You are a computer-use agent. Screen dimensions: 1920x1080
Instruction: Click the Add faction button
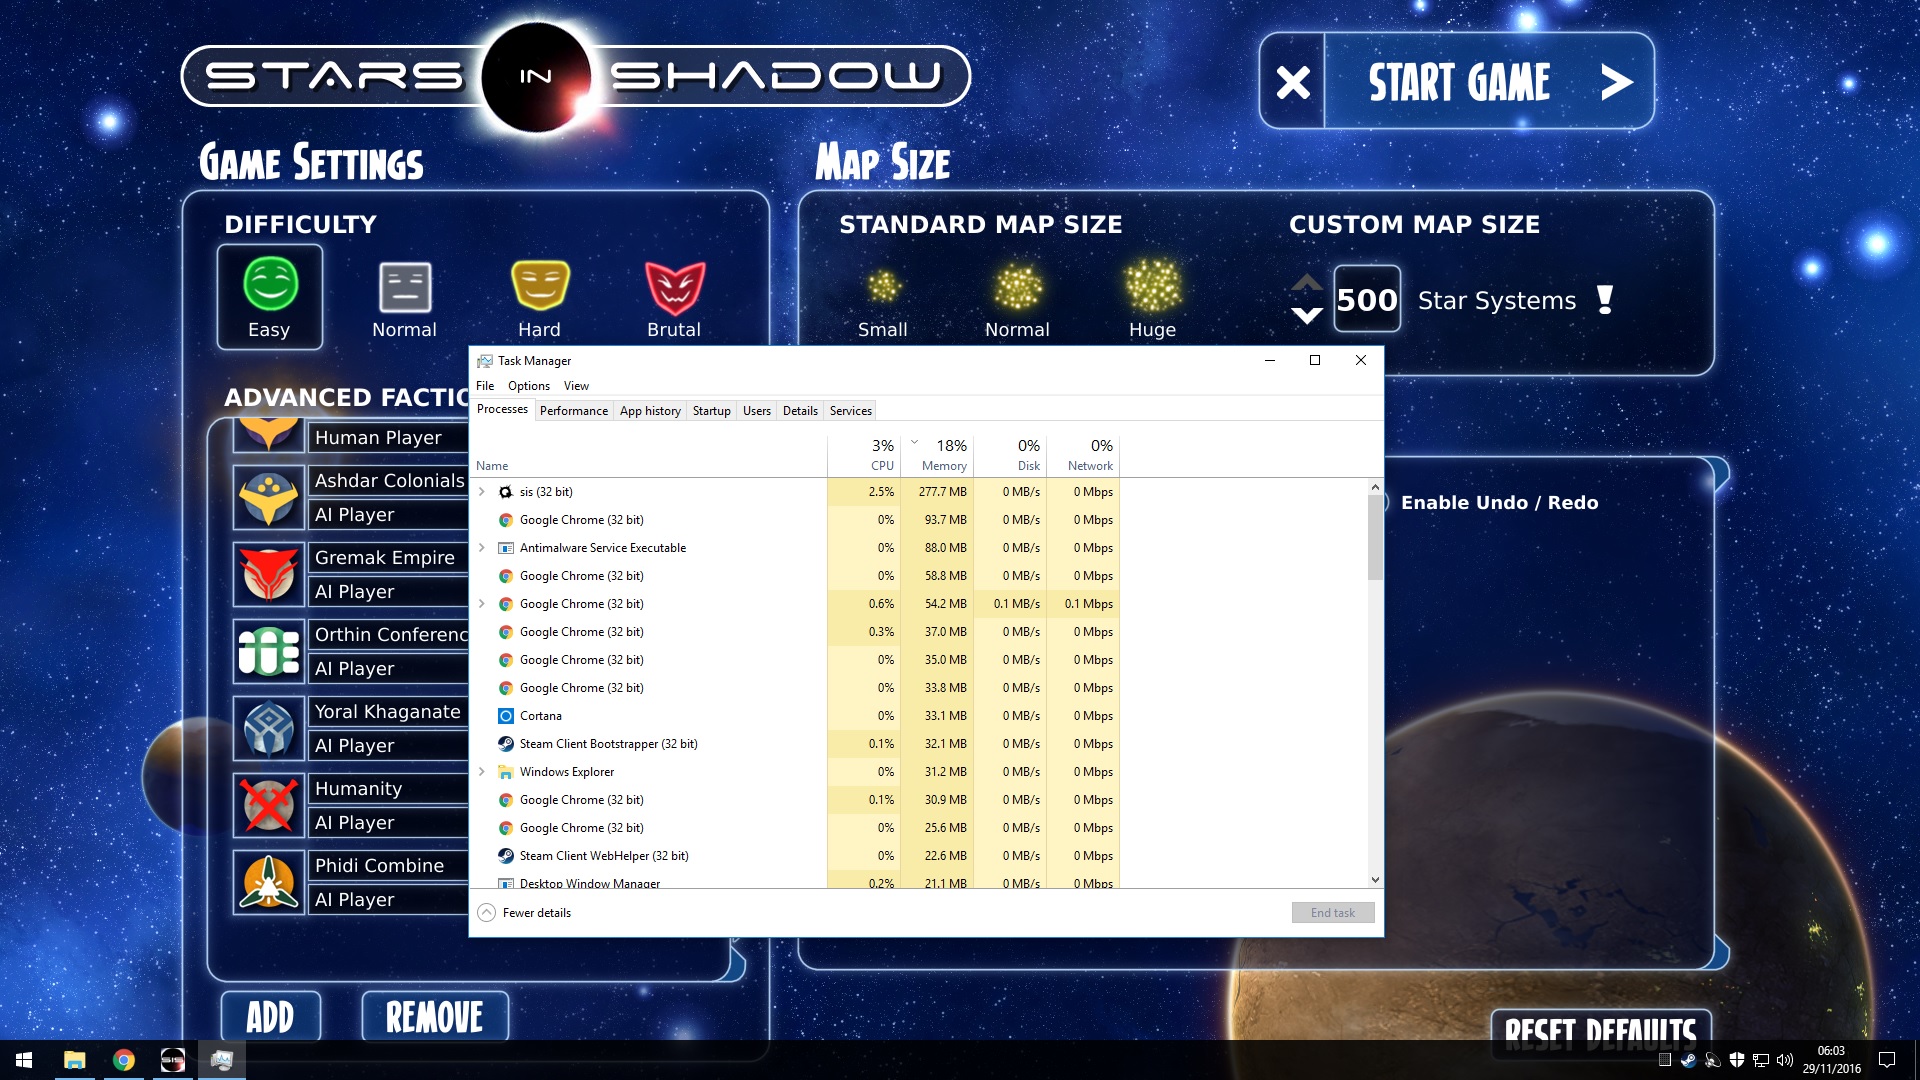[271, 1017]
